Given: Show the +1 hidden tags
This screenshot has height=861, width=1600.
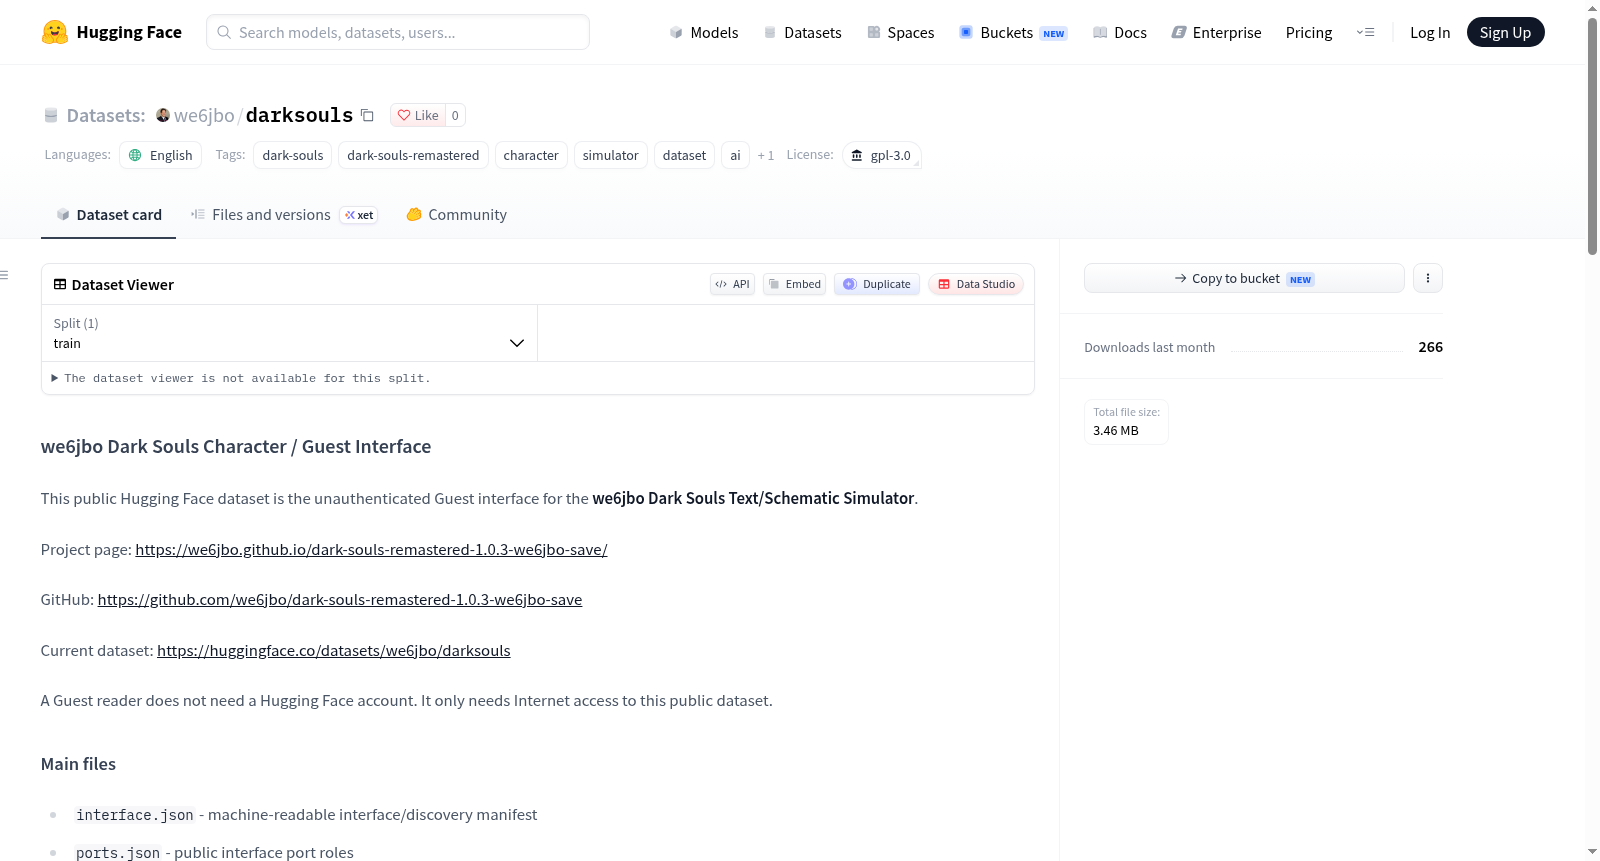Looking at the screenshot, I should click(766, 155).
